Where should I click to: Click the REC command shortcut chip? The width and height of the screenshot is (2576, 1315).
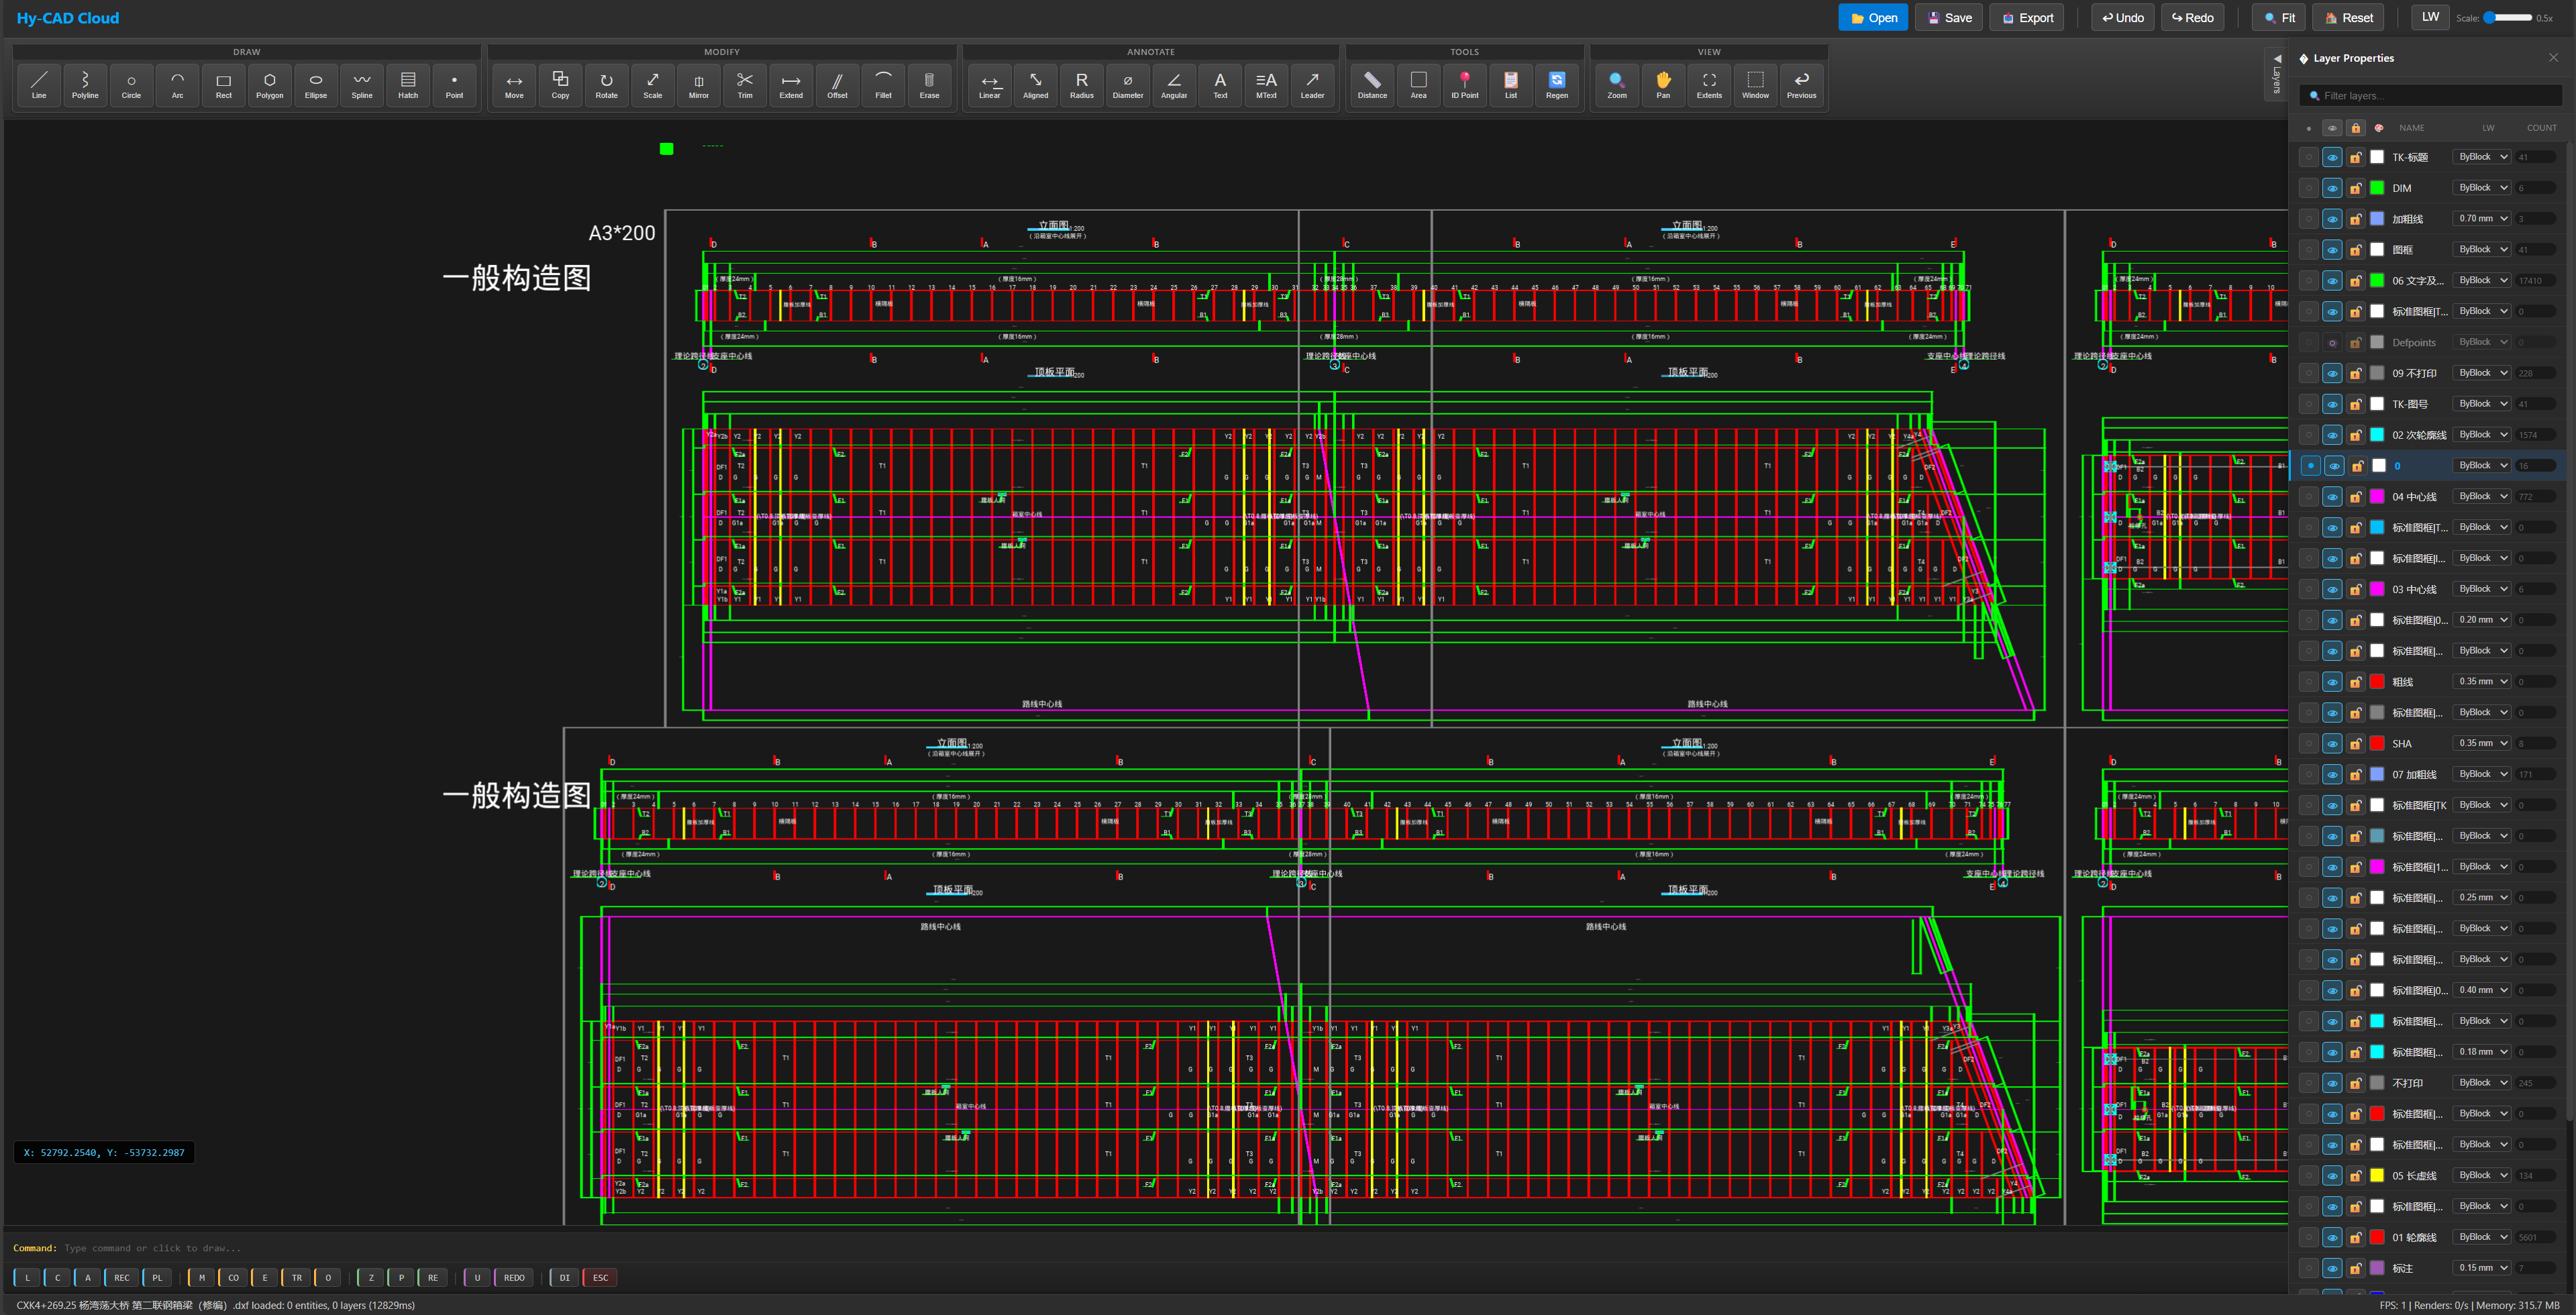(x=121, y=1277)
